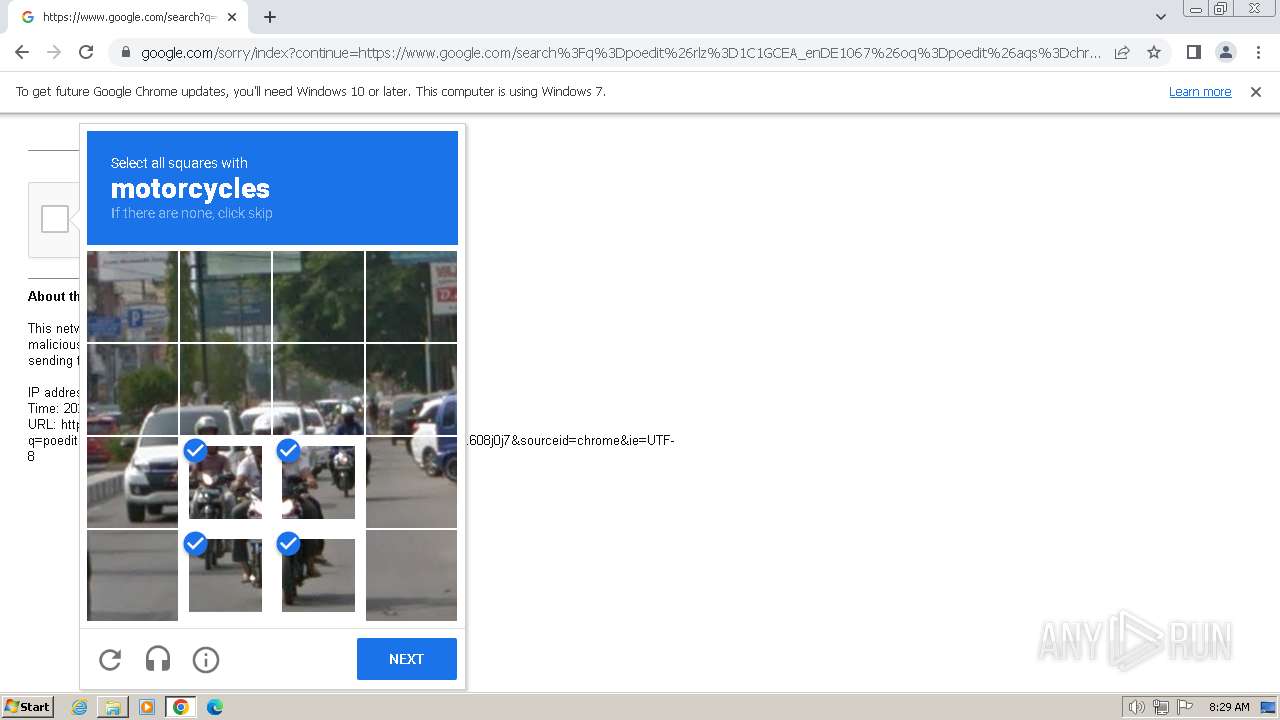Open the captcha help info icon
Screen dimensions: 1280x720
[206, 660]
